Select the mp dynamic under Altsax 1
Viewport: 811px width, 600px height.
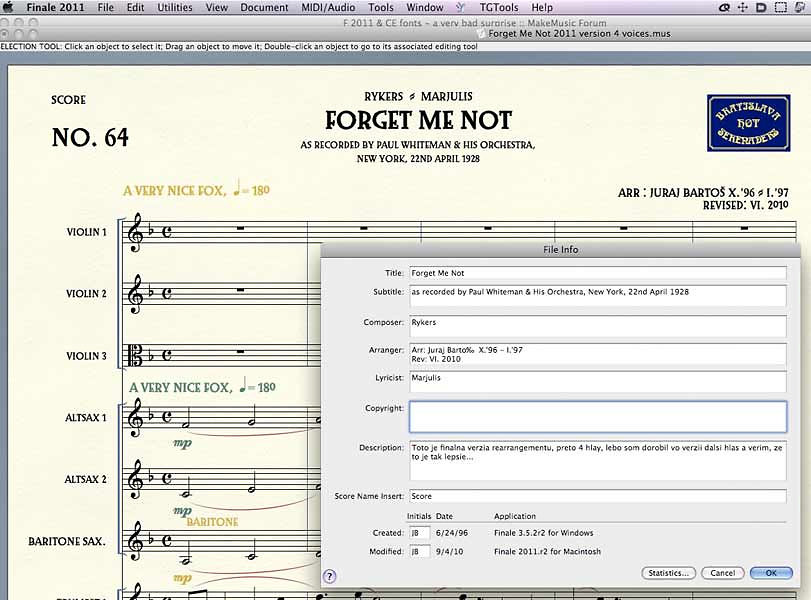(182, 443)
